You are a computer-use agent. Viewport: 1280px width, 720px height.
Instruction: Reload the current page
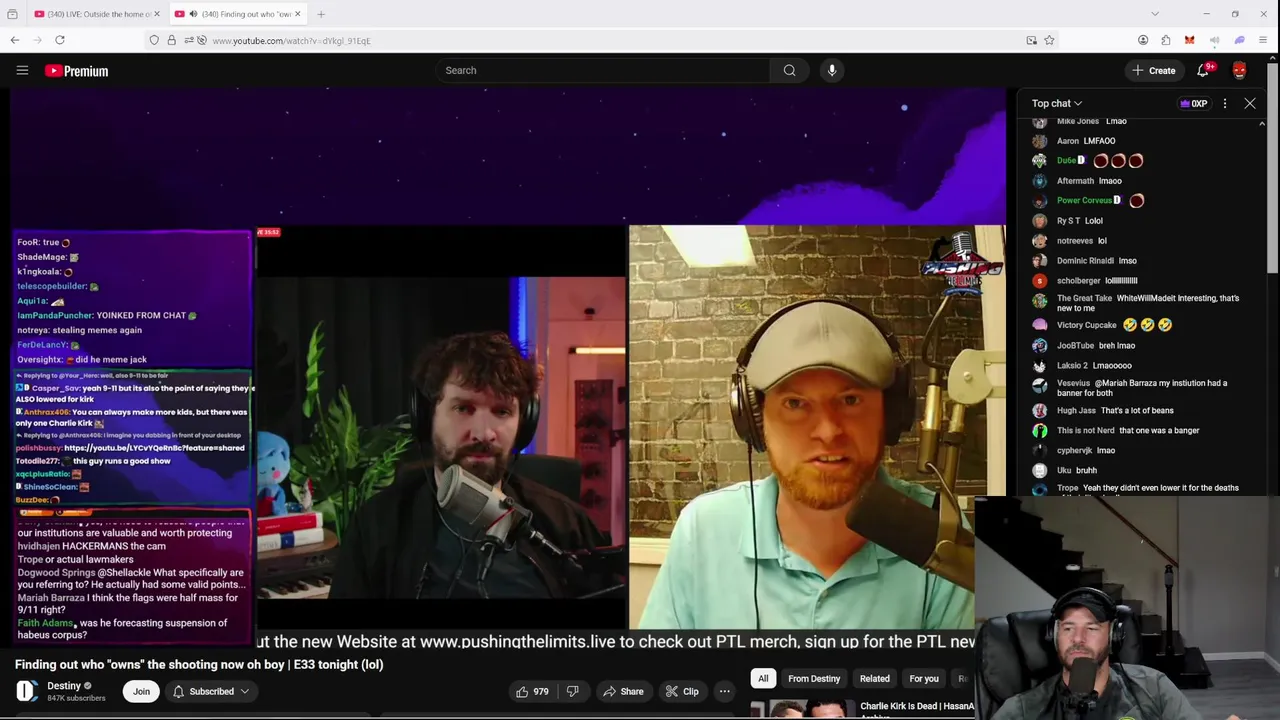(60, 40)
